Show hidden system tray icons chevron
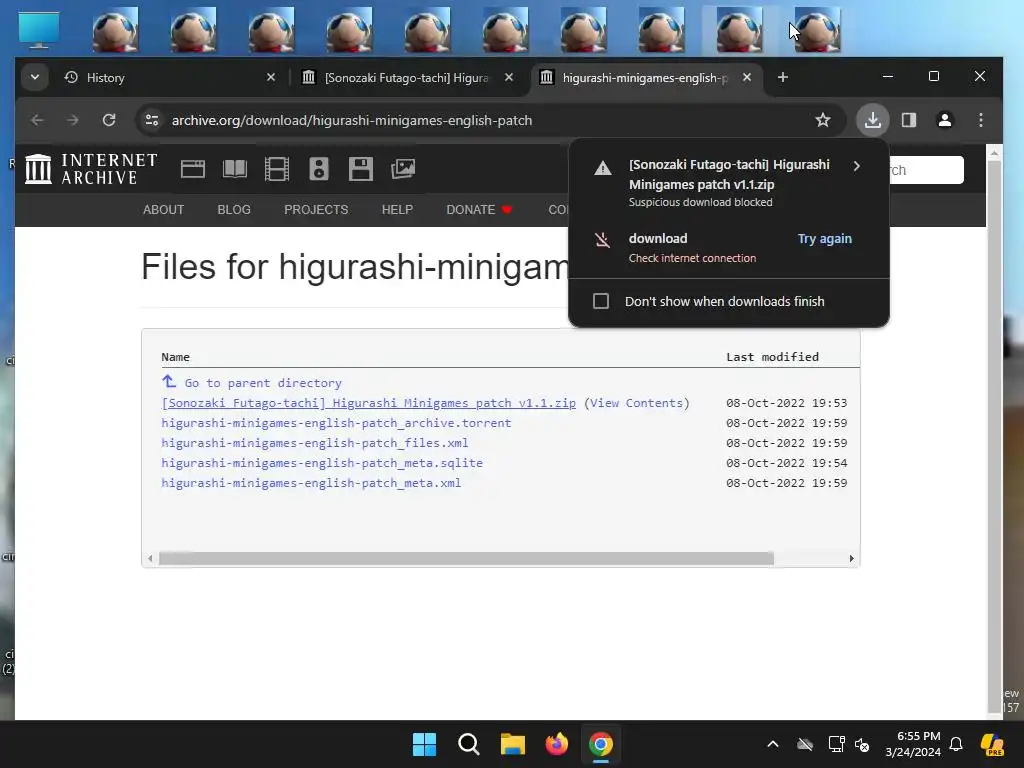Image resolution: width=1024 pixels, height=768 pixels. pyautogui.click(x=773, y=744)
